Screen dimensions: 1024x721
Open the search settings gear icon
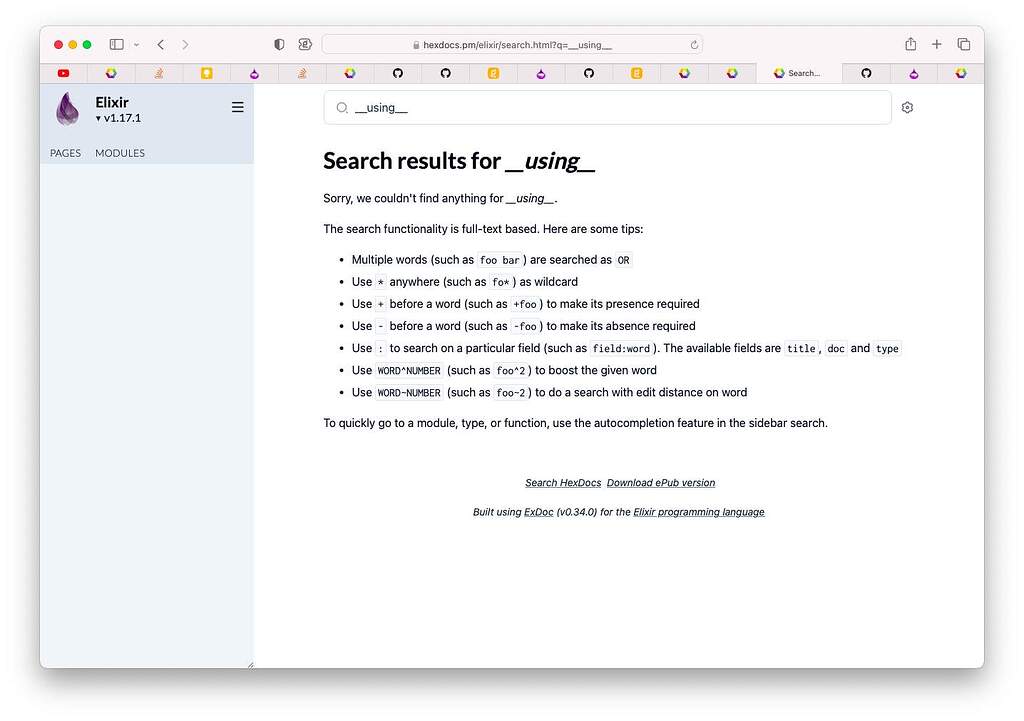[x=907, y=107]
